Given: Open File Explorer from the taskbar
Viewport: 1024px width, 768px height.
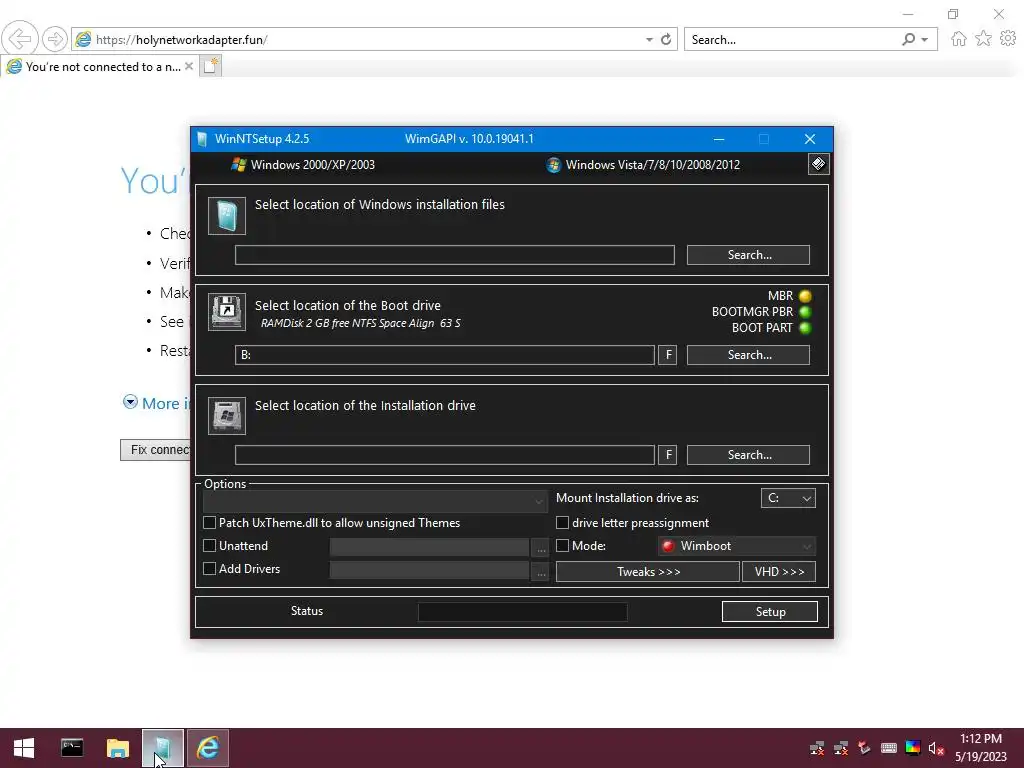Looking at the screenshot, I should coord(118,748).
